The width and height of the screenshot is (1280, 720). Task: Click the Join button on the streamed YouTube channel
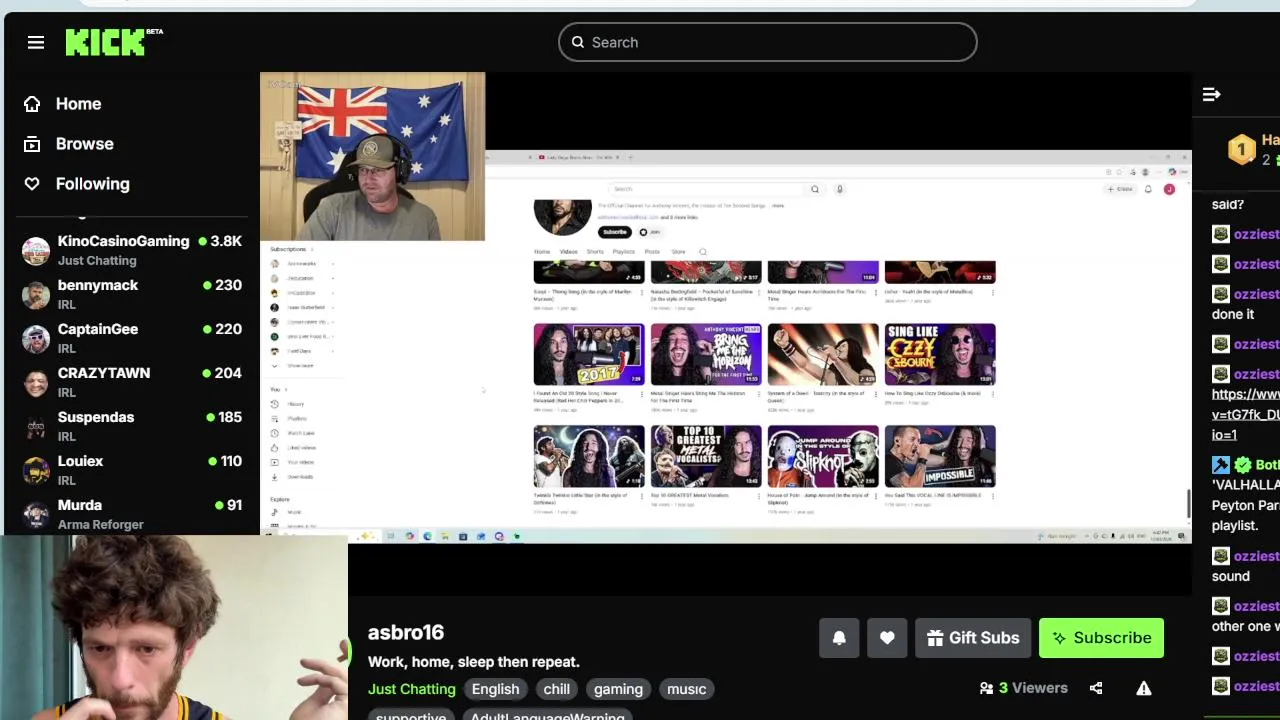coord(650,232)
